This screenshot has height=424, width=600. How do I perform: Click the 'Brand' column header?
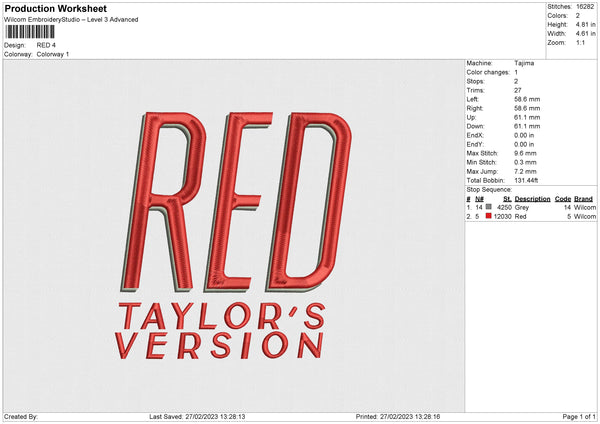point(583,199)
